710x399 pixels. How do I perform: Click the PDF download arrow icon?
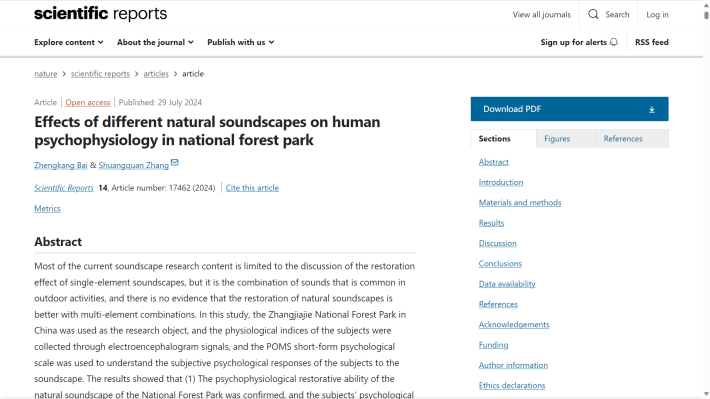[x=652, y=109]
